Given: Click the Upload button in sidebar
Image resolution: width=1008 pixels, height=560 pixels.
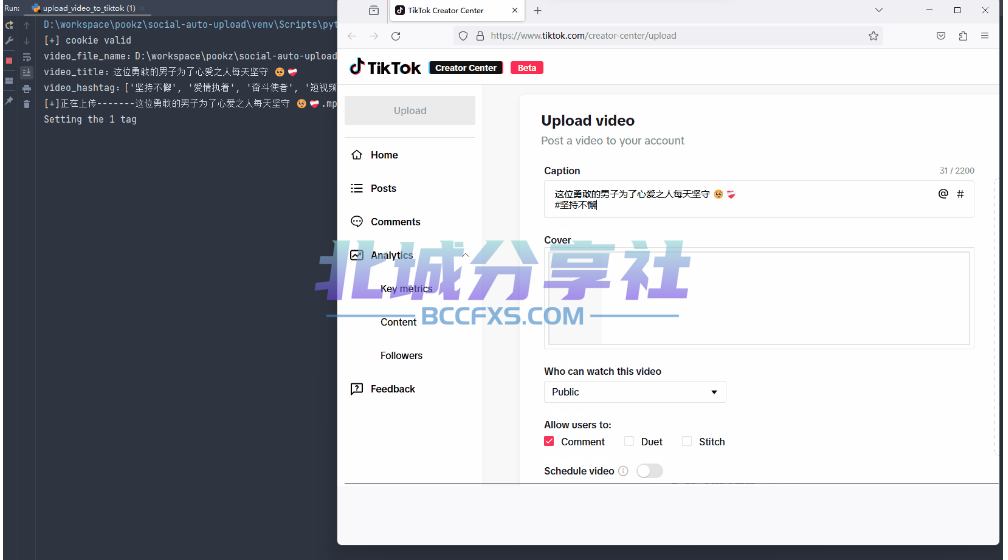Looking at the screenshot, I should pos(410,111).
